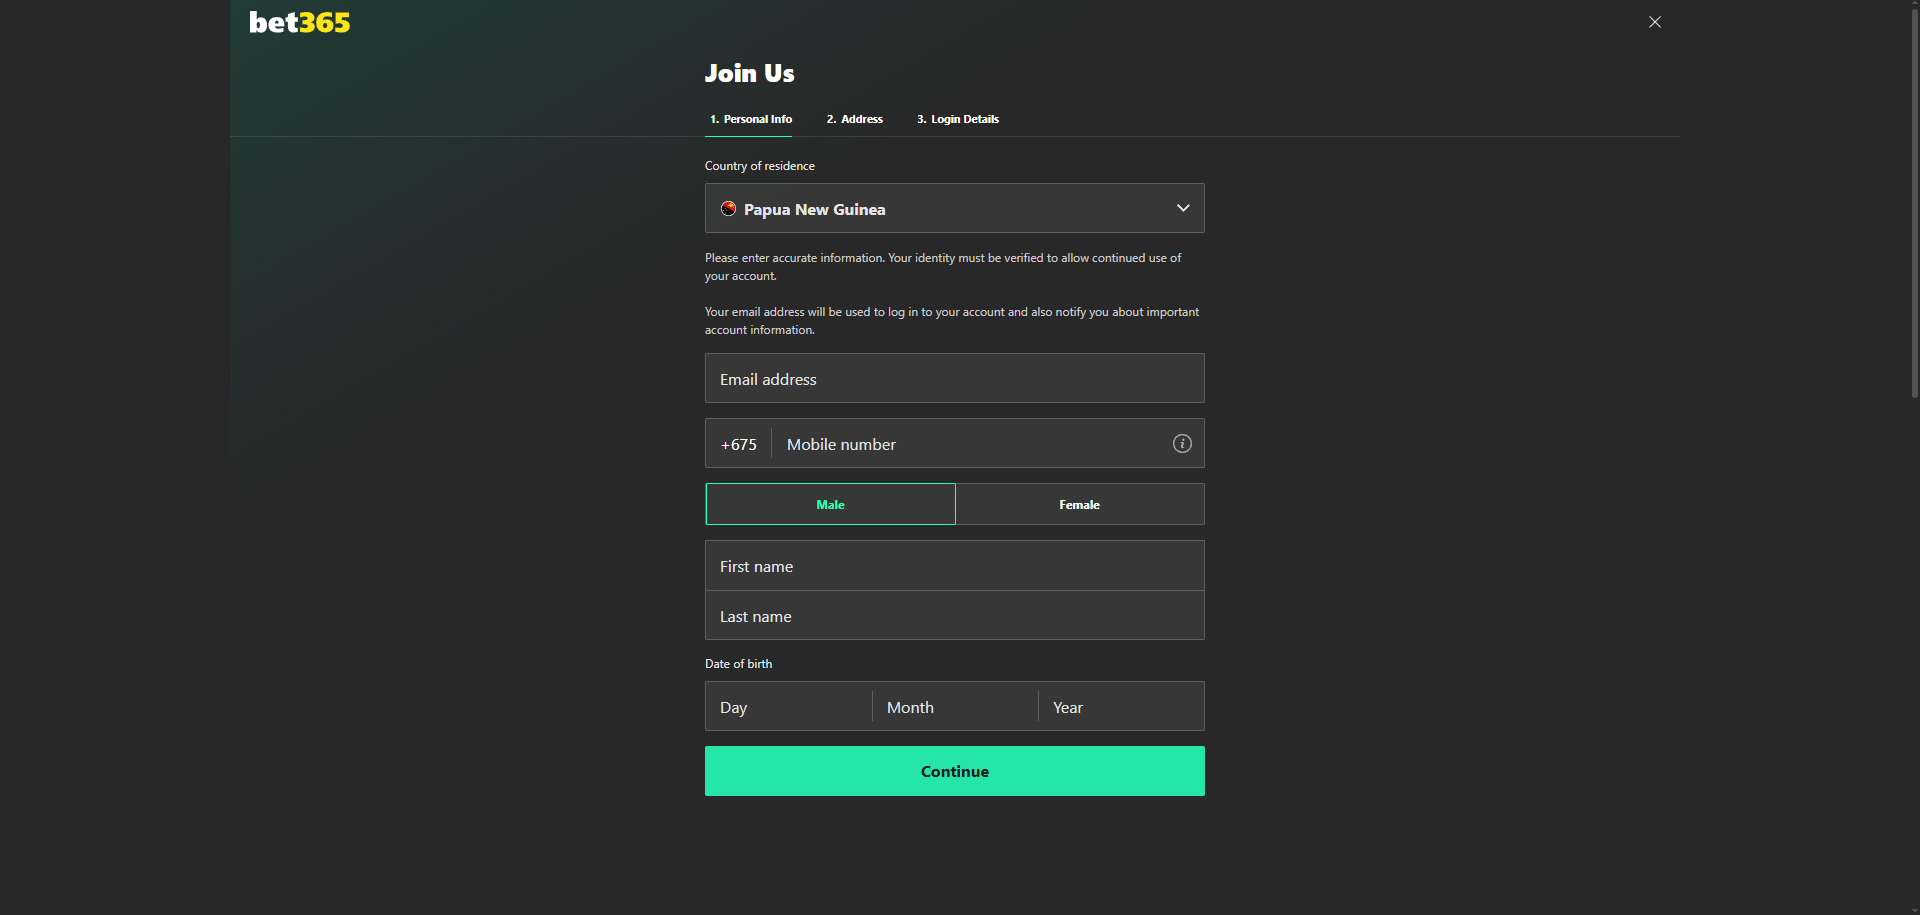Close the Join Us registration form
The width and height of the screenshot is (1920, 915).
click(1654, 22)
